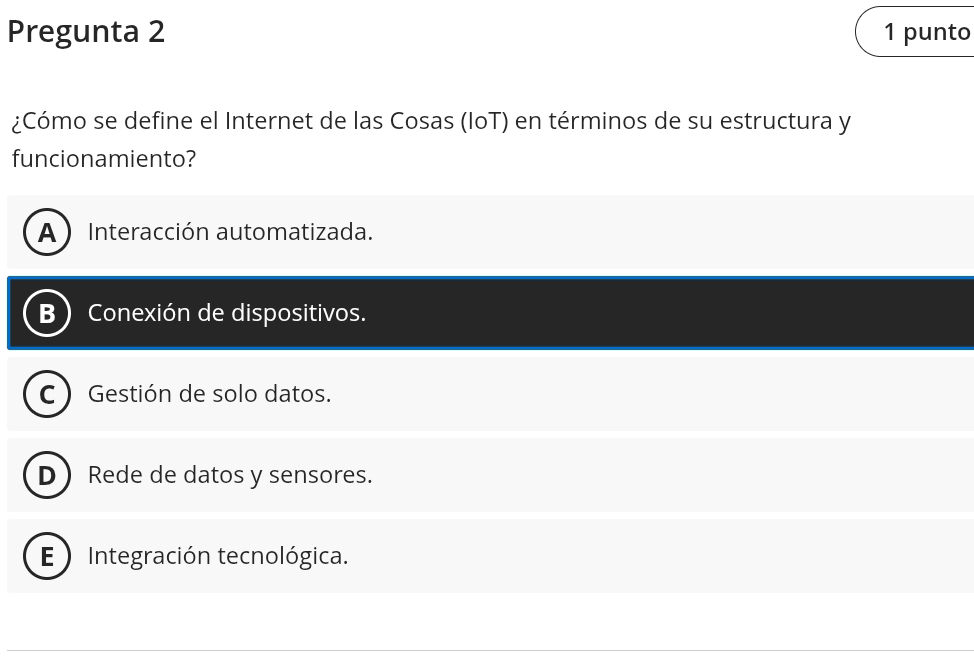Viewport: 974px width, 671px height.
Task: Click the circled letter E icon
Action: [x=47, y=556]
